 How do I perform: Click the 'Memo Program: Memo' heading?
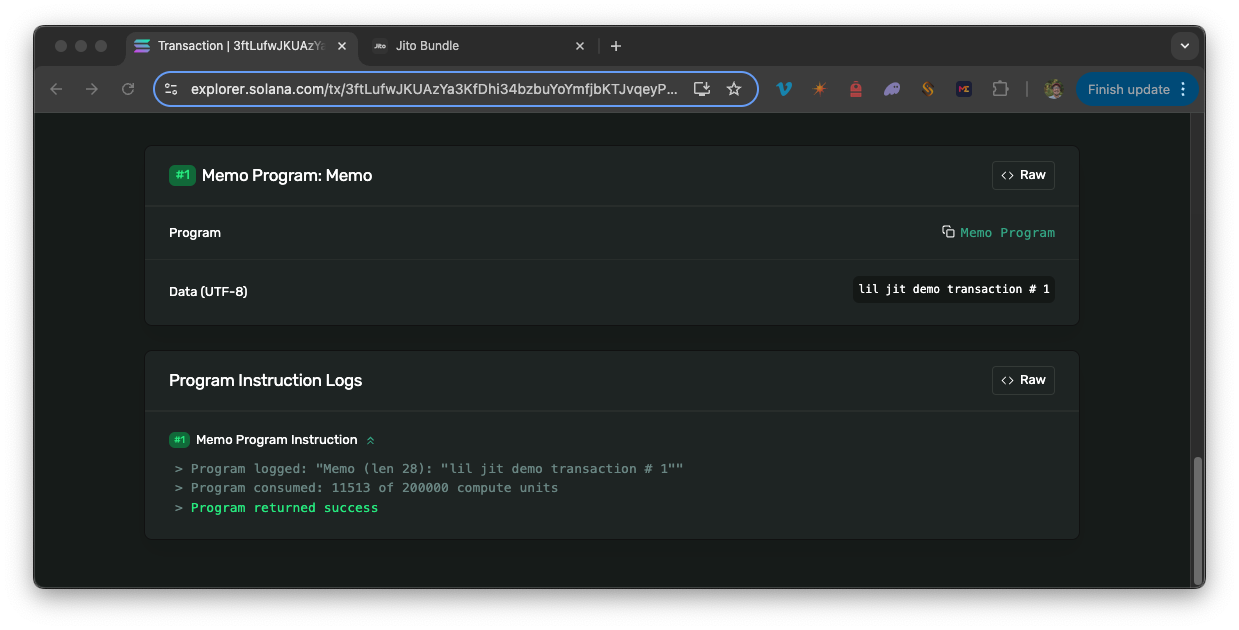287,175
